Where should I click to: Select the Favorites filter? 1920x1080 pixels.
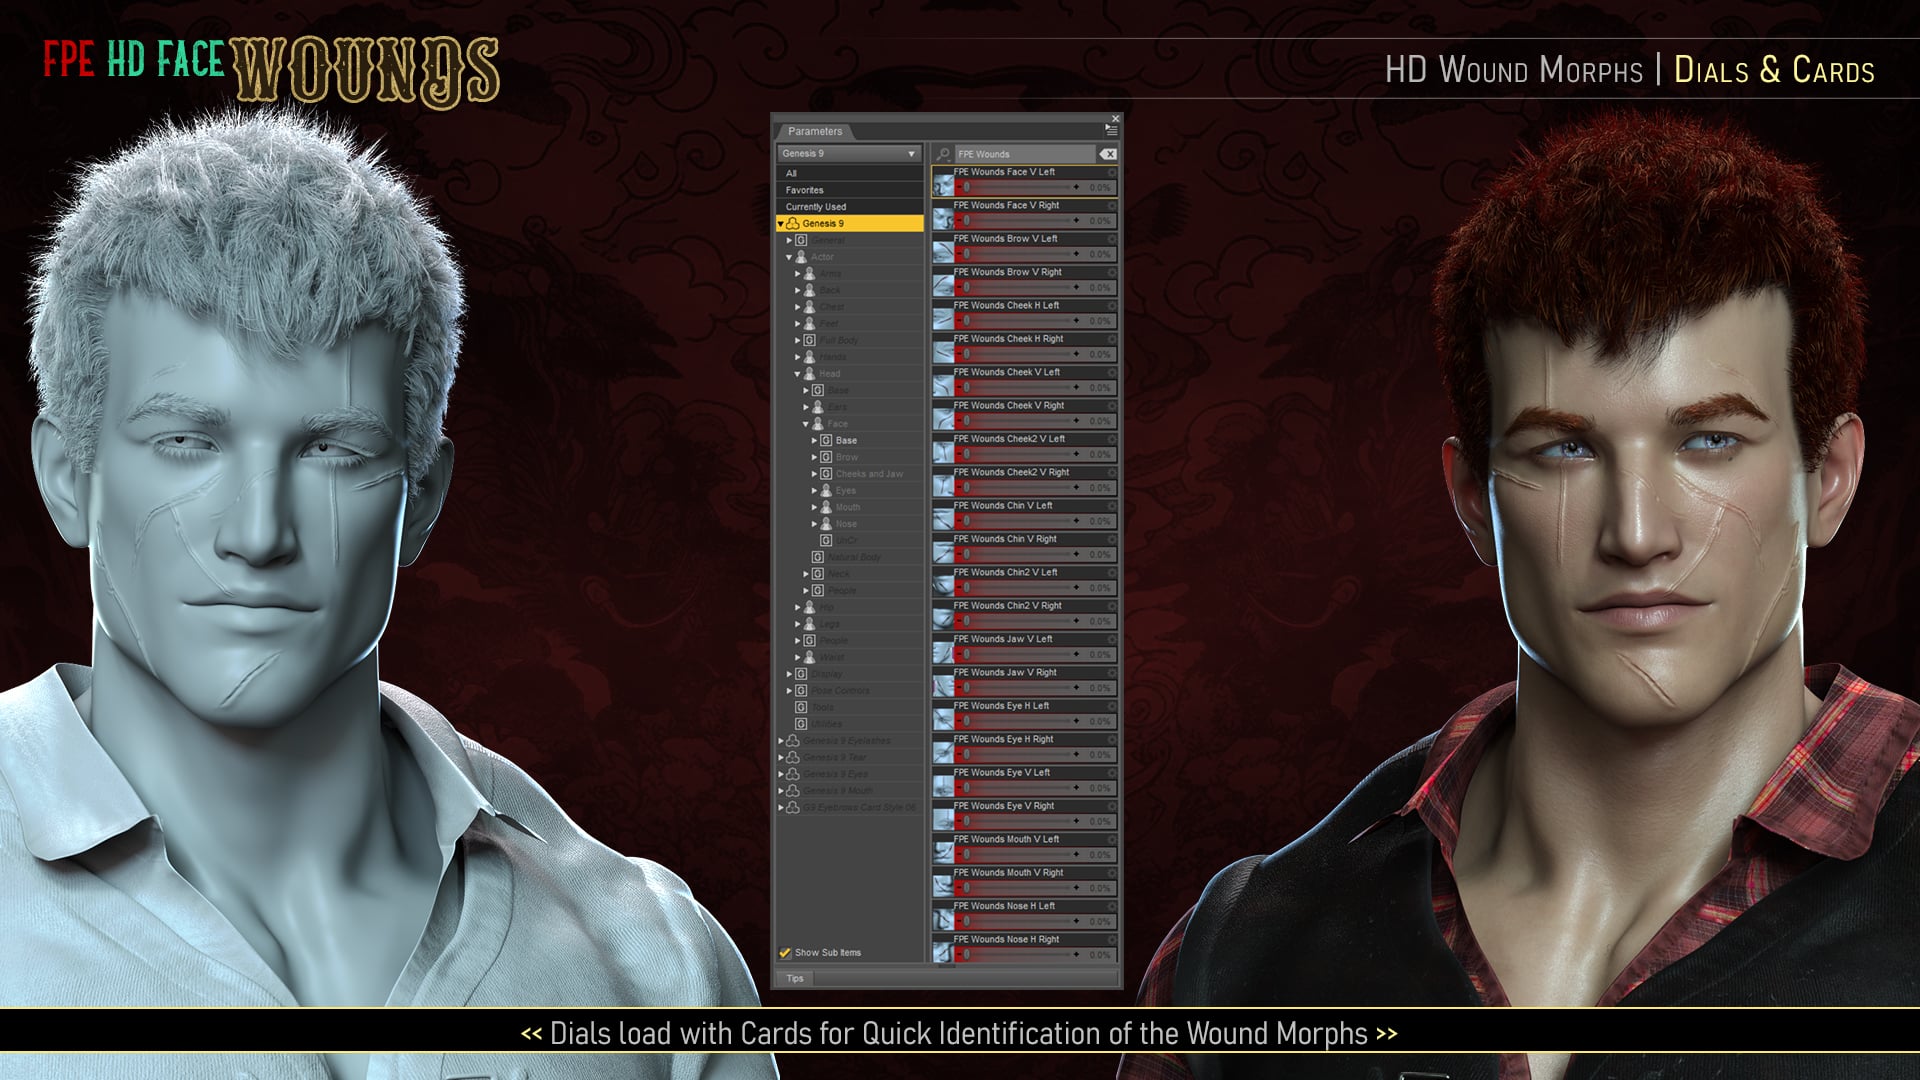[x=804, y=190]
